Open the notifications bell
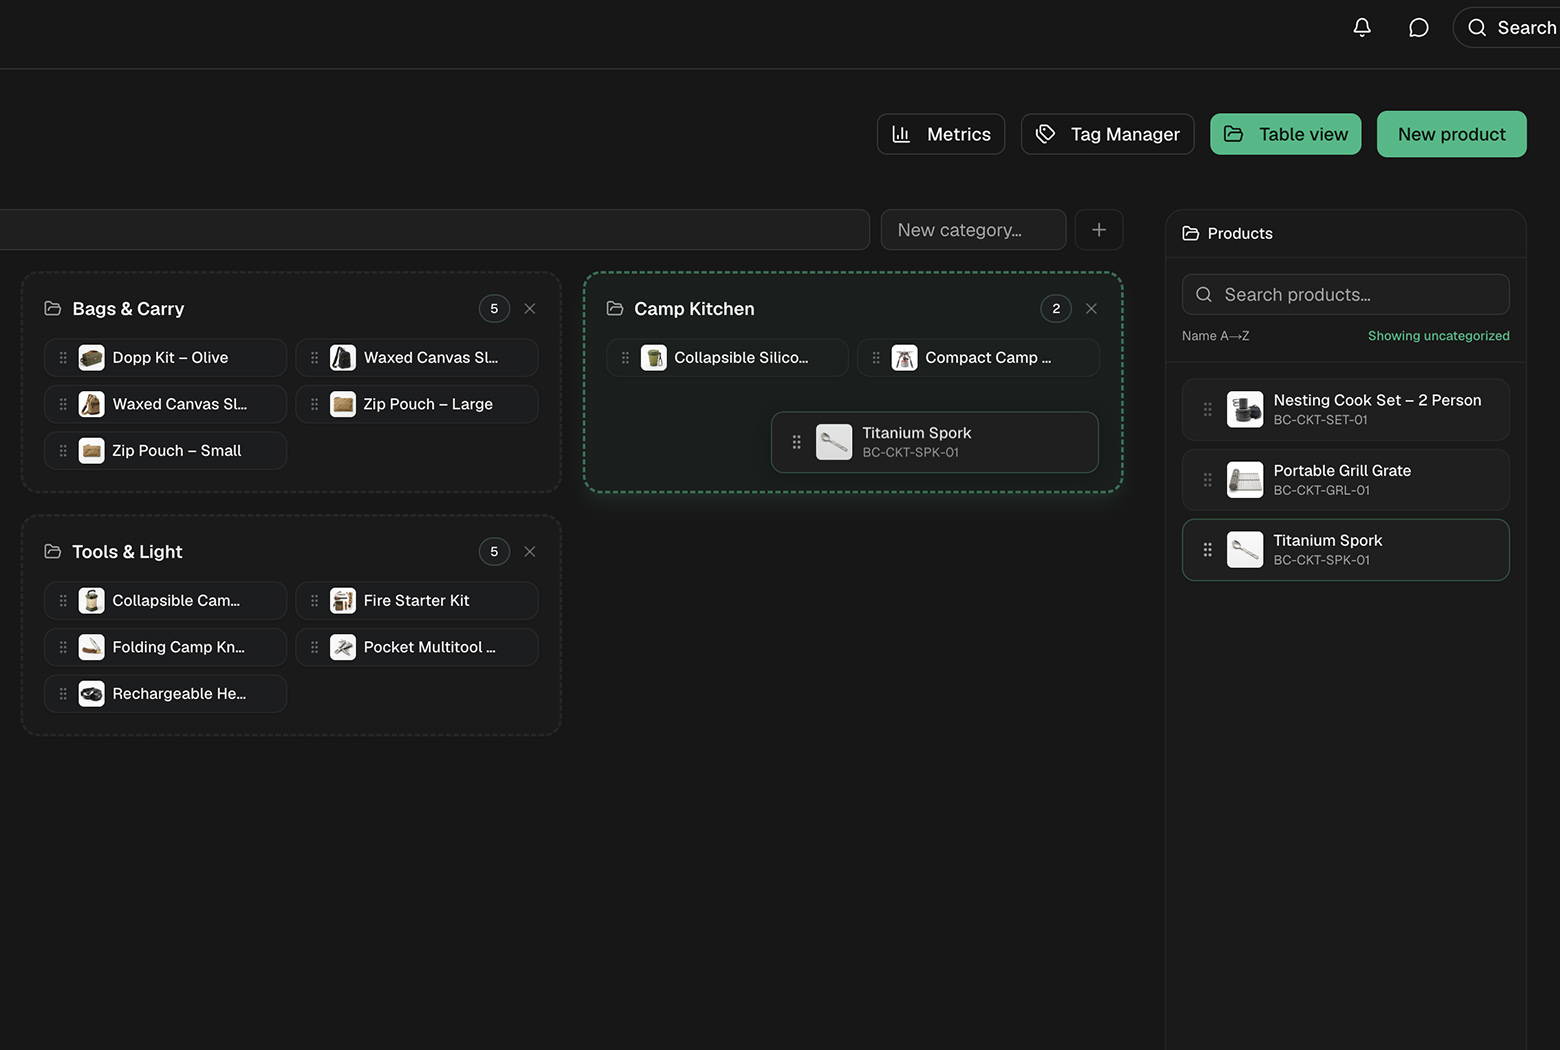The height and width of the screenshot is (1050, 1560). click(1362, 28)
